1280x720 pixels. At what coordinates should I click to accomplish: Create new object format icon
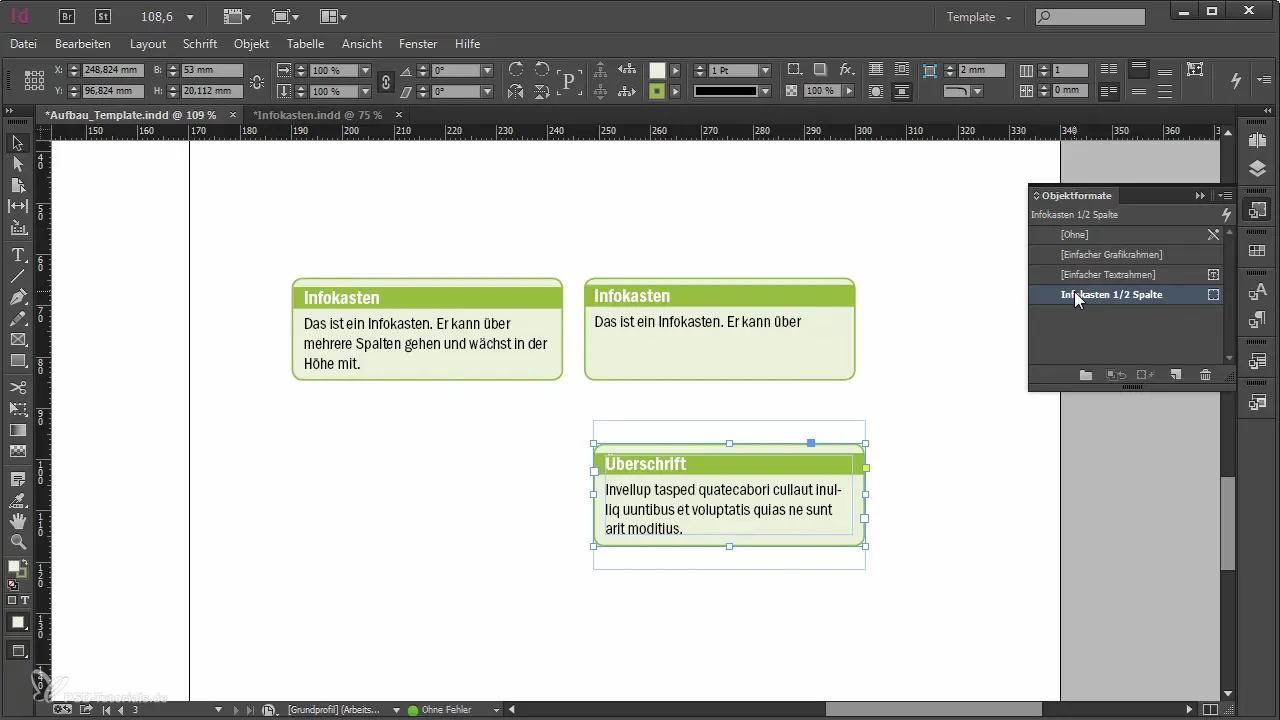point(1176,375)
